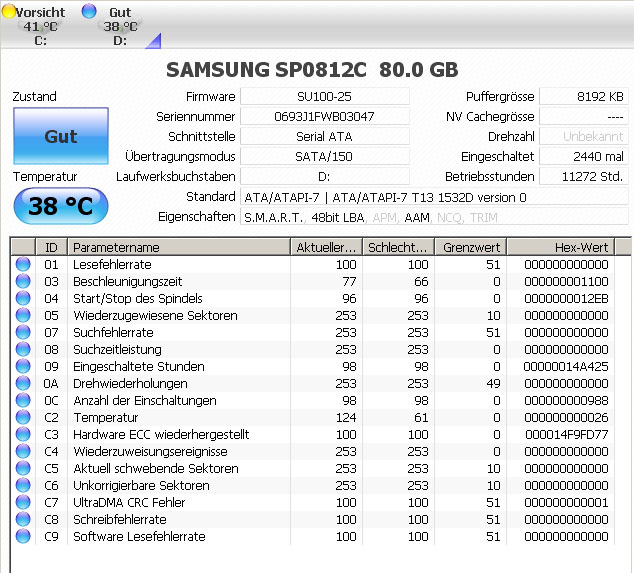The image size is (634, 573).
Task: Click status orb for Anzahl der Einschaltungen
Action: click(23, 400)
